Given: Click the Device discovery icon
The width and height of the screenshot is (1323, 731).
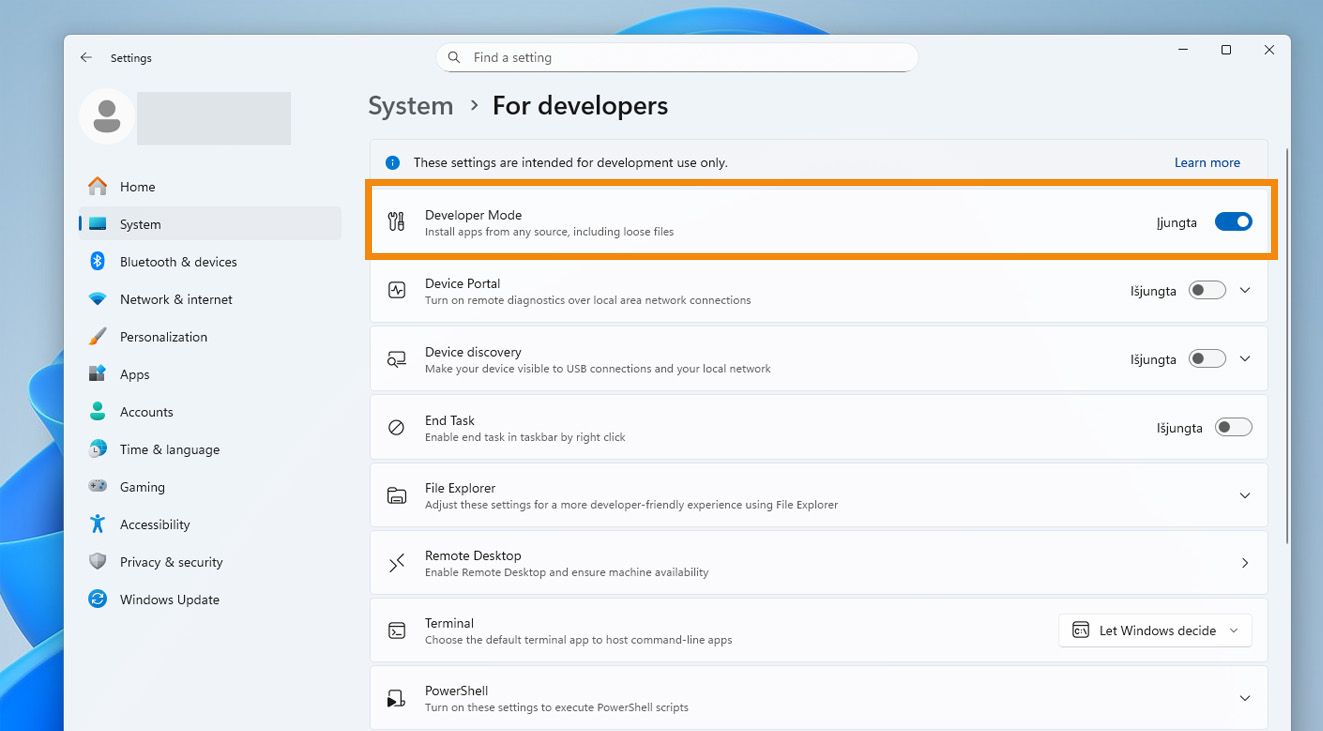Looking at the screenshot, I should 397,359.
